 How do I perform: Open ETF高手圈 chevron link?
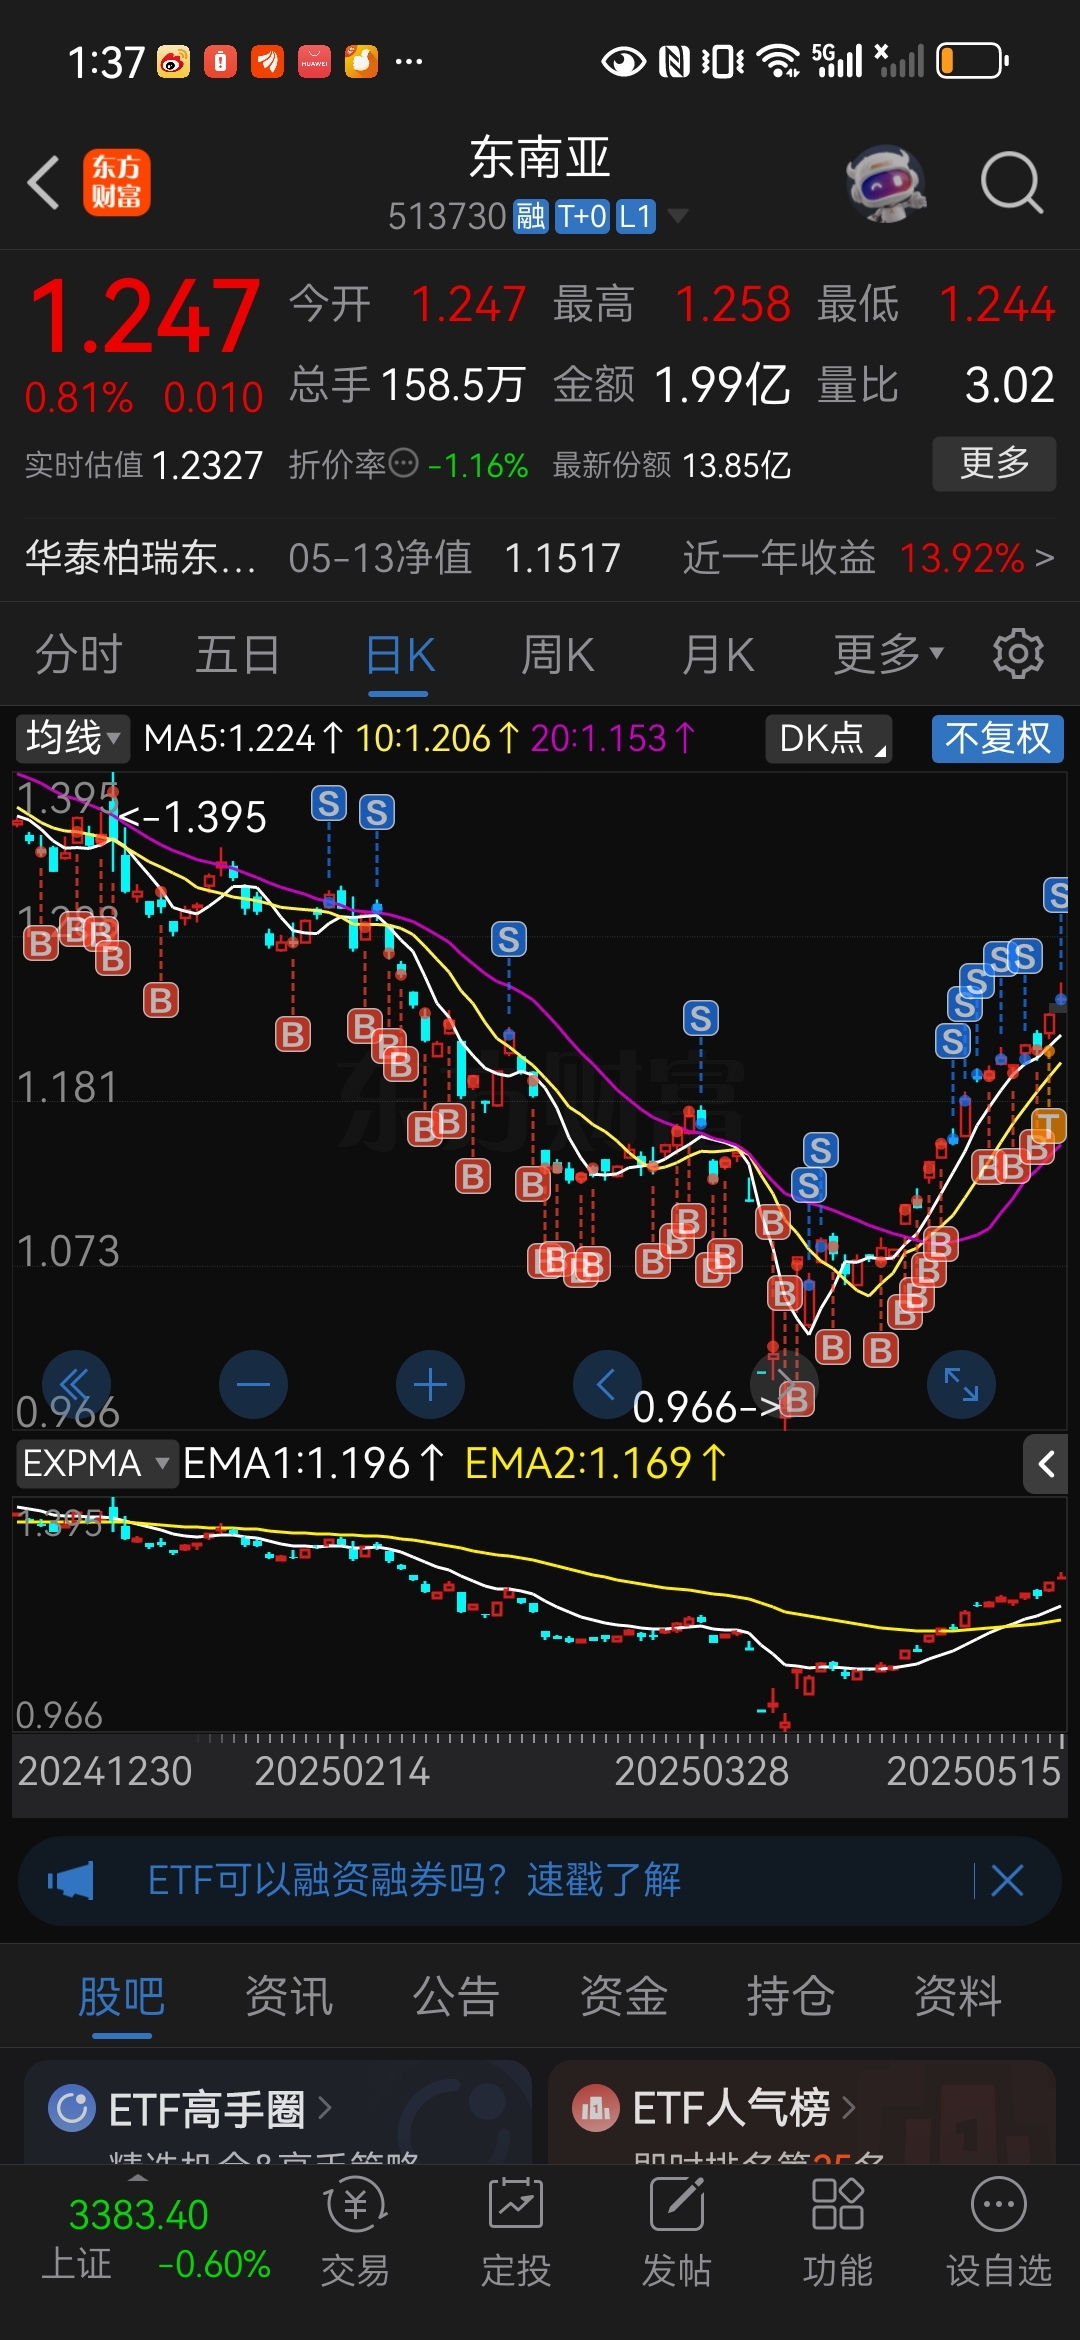324,2108
